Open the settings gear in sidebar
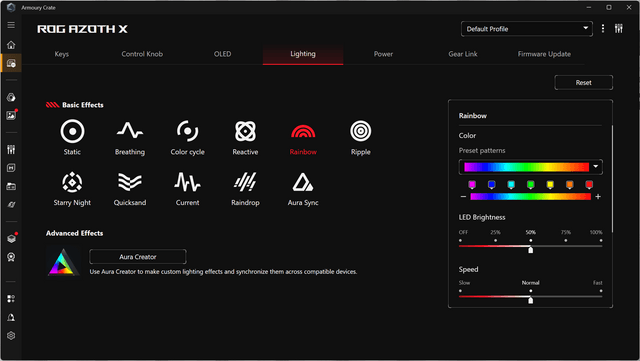Viewport: 640px width, 361px height. coord(11,335)
